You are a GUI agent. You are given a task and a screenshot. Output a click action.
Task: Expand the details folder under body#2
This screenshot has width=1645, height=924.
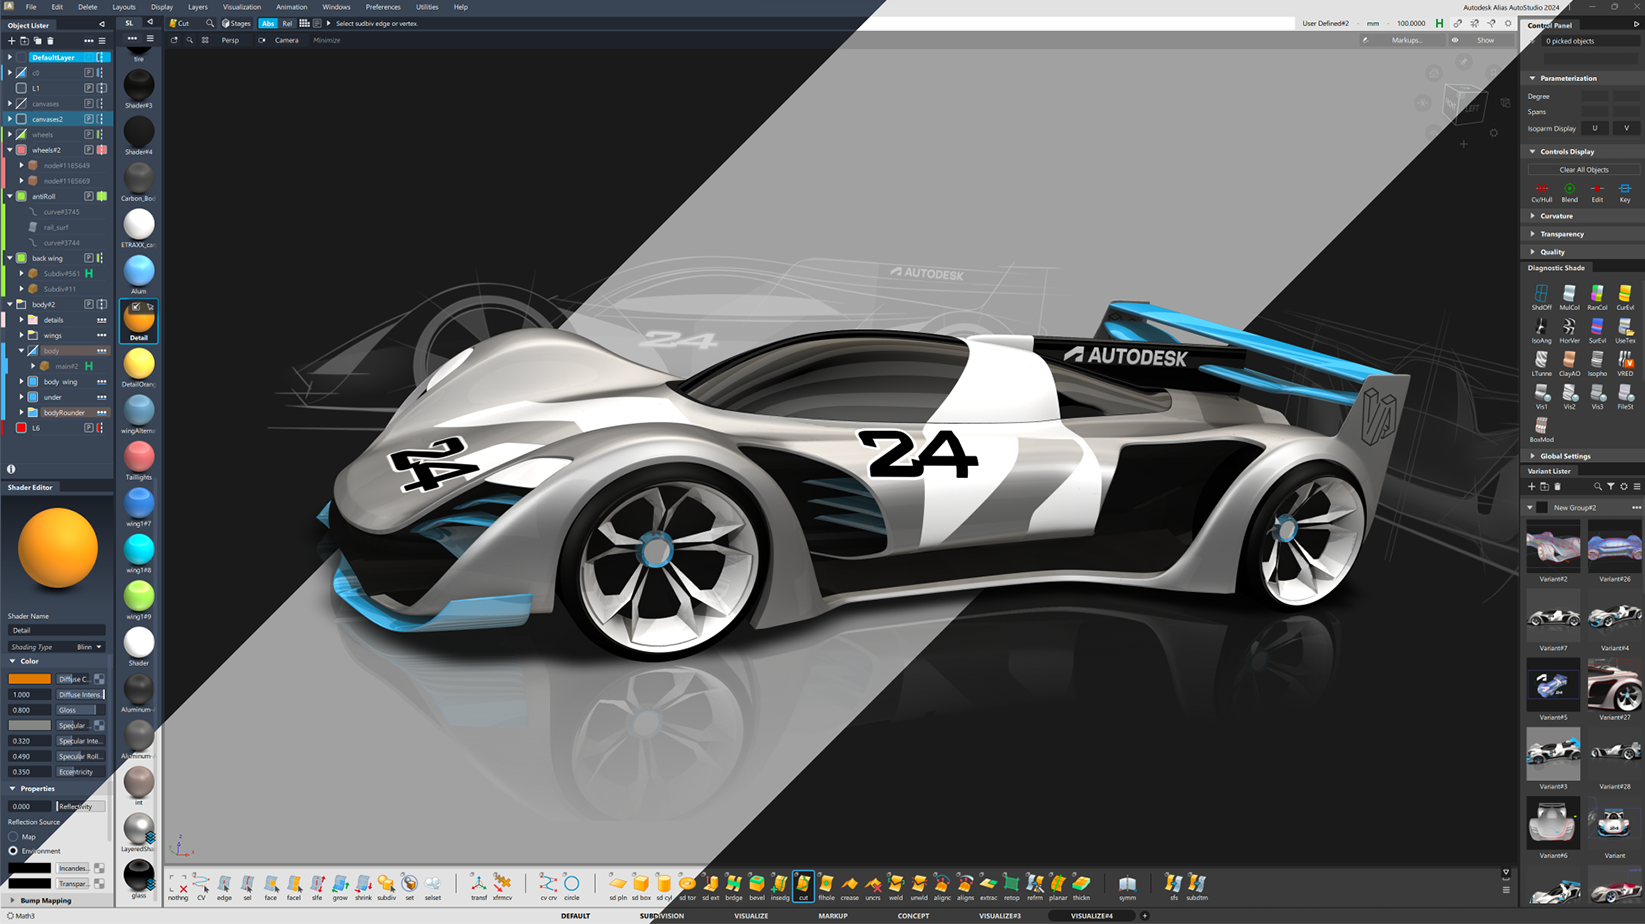[x=21, y=320]
